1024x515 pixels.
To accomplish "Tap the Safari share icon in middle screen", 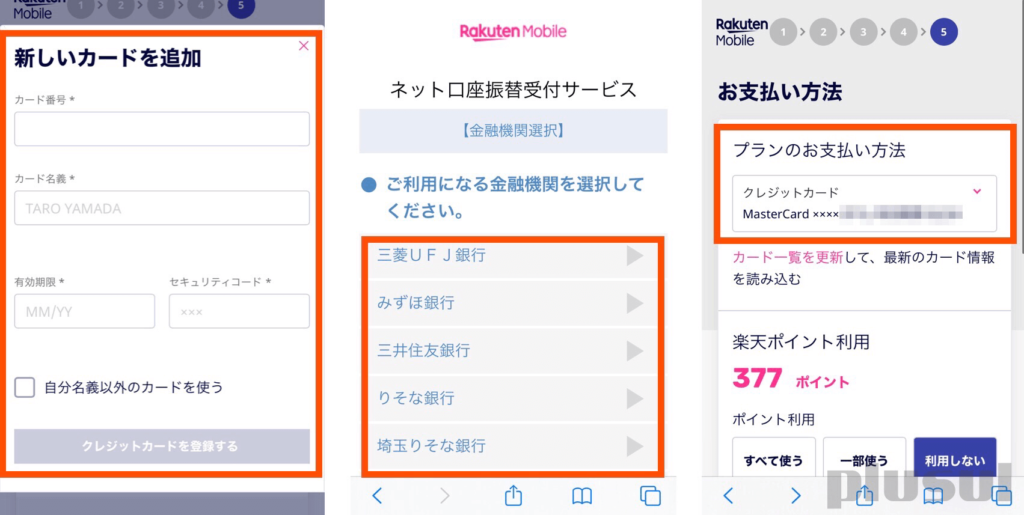I will (x=514, y=496).
